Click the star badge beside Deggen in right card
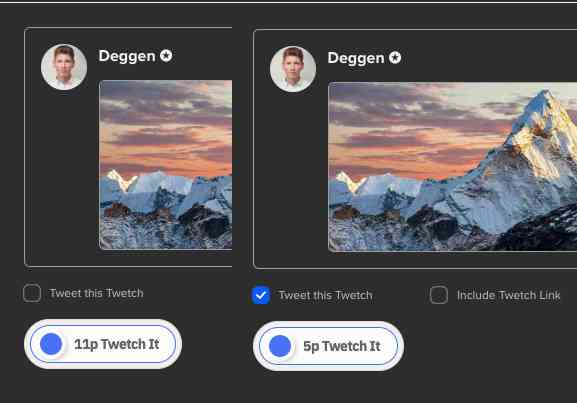 pyautogui.click(x=395, y=58)
